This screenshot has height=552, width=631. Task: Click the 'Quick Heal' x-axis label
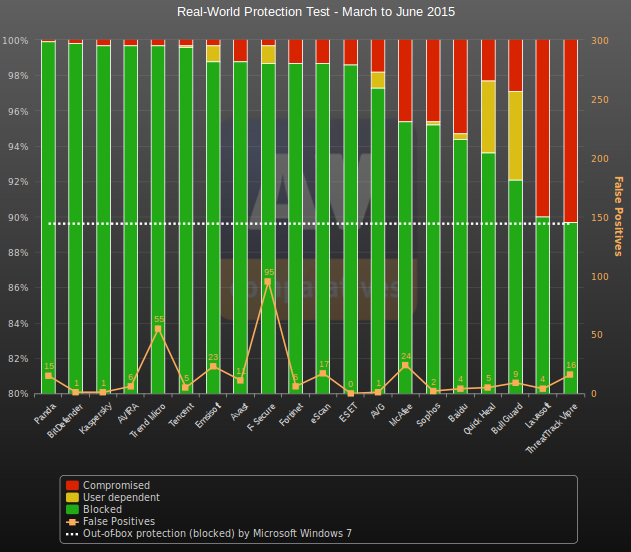pos(479,418)
